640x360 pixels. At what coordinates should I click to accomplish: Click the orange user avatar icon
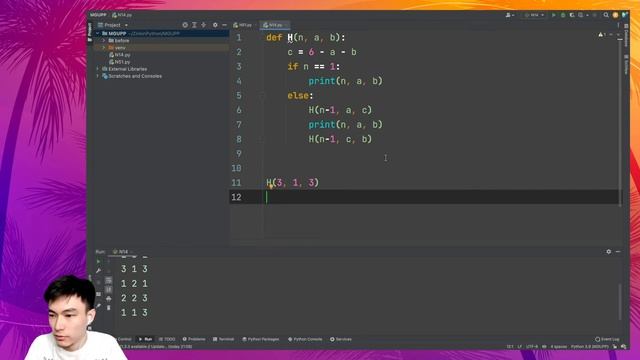pos(615,15)
